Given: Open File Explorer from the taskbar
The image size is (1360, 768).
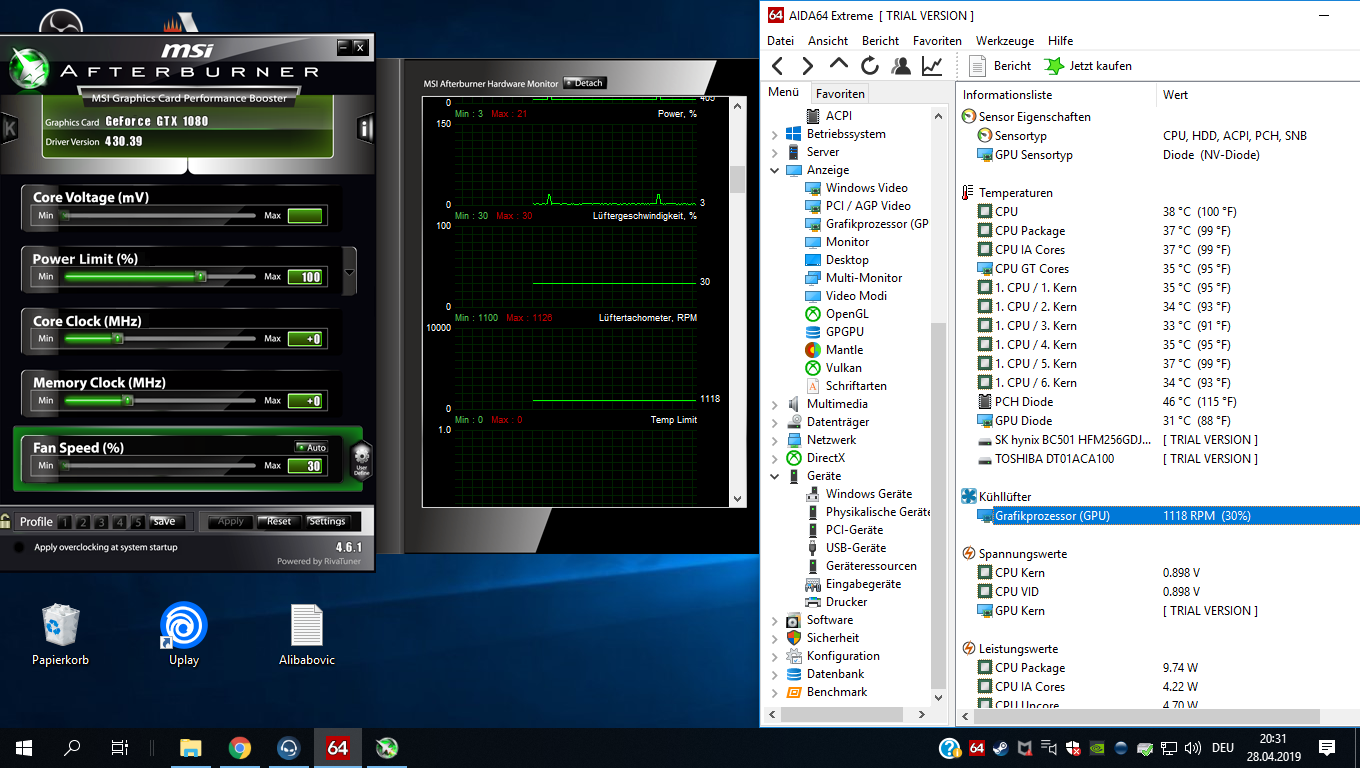Looking at the screenshot, I should click(190, 747).
